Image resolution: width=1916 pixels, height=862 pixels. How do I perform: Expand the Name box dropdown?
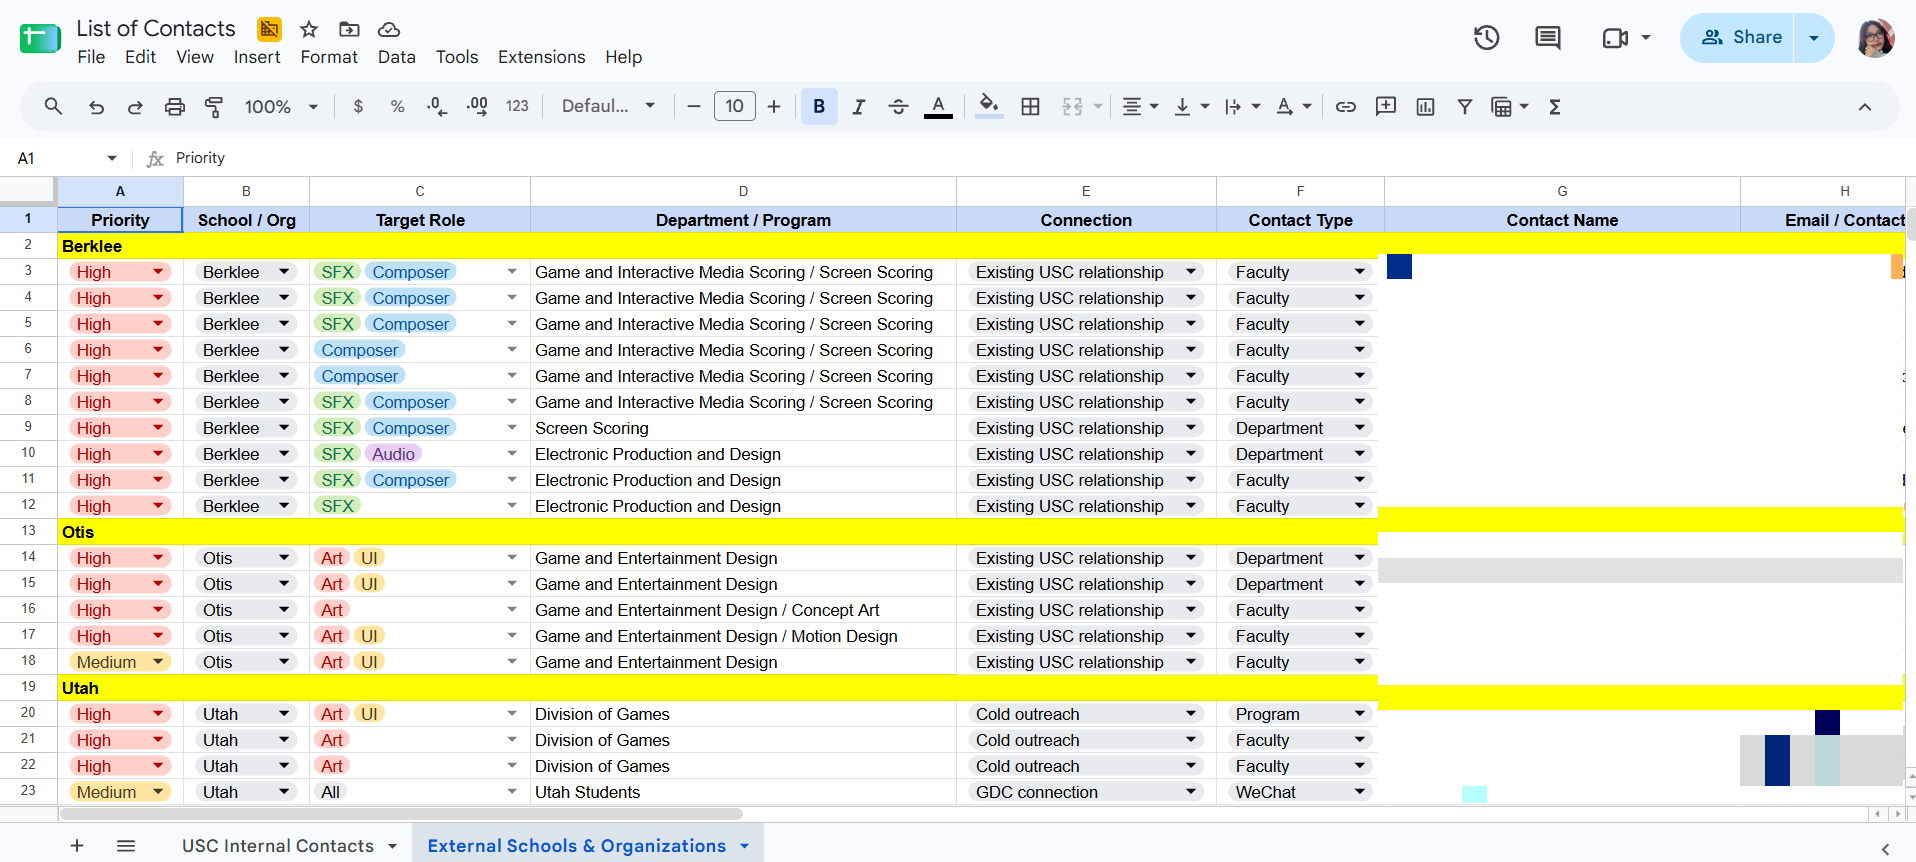tap(112, 158)
